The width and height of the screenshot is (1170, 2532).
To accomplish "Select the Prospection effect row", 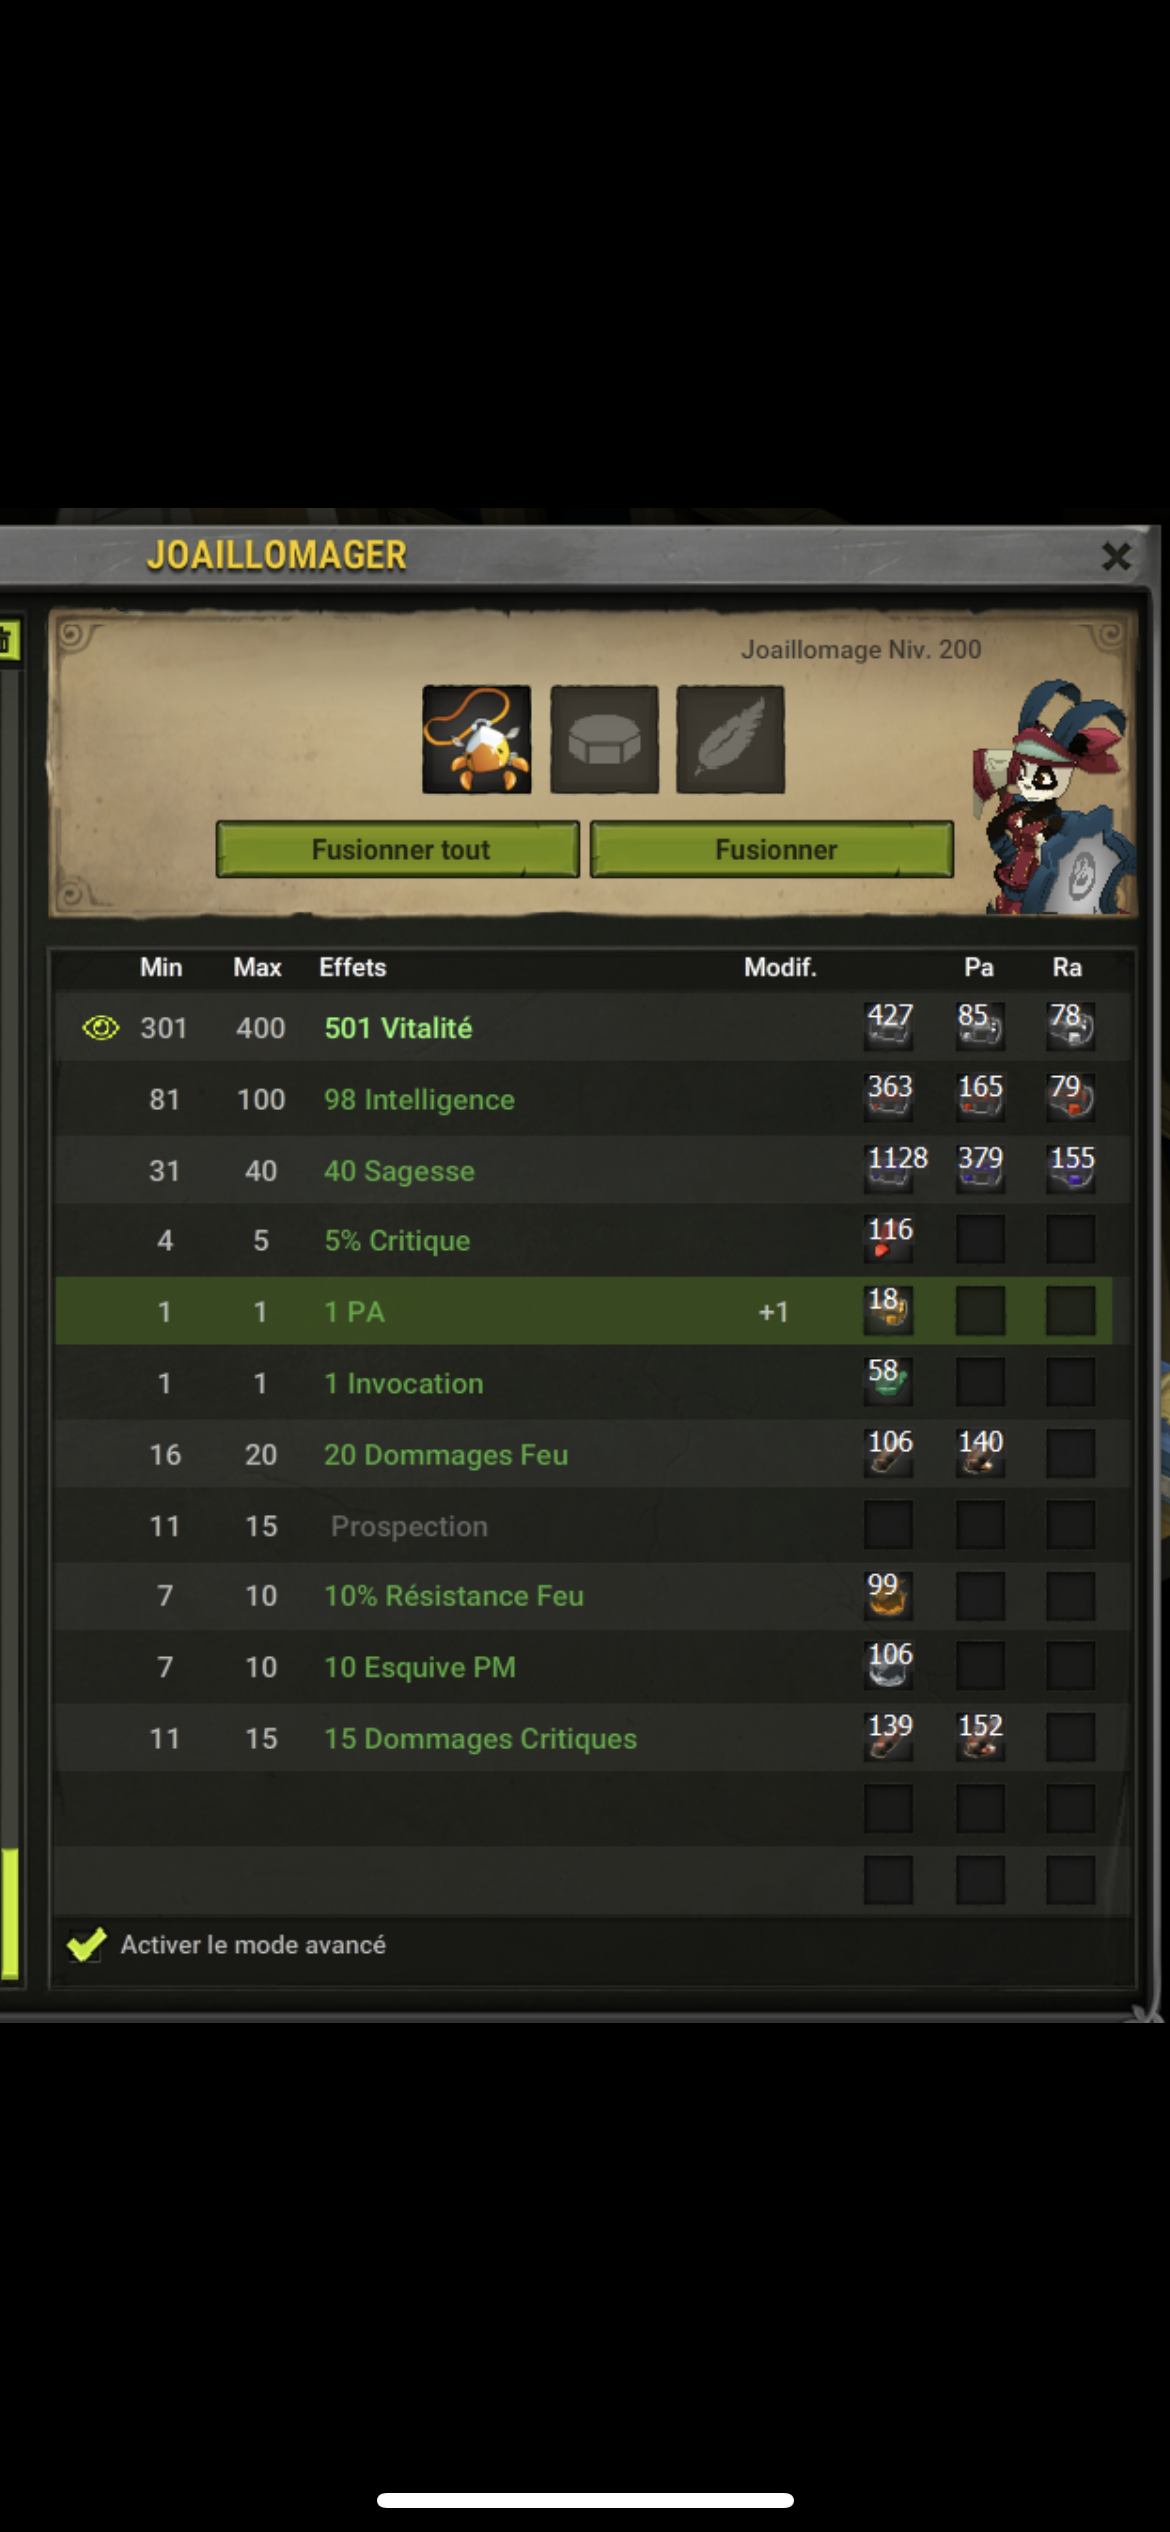I will [592, 1525].
